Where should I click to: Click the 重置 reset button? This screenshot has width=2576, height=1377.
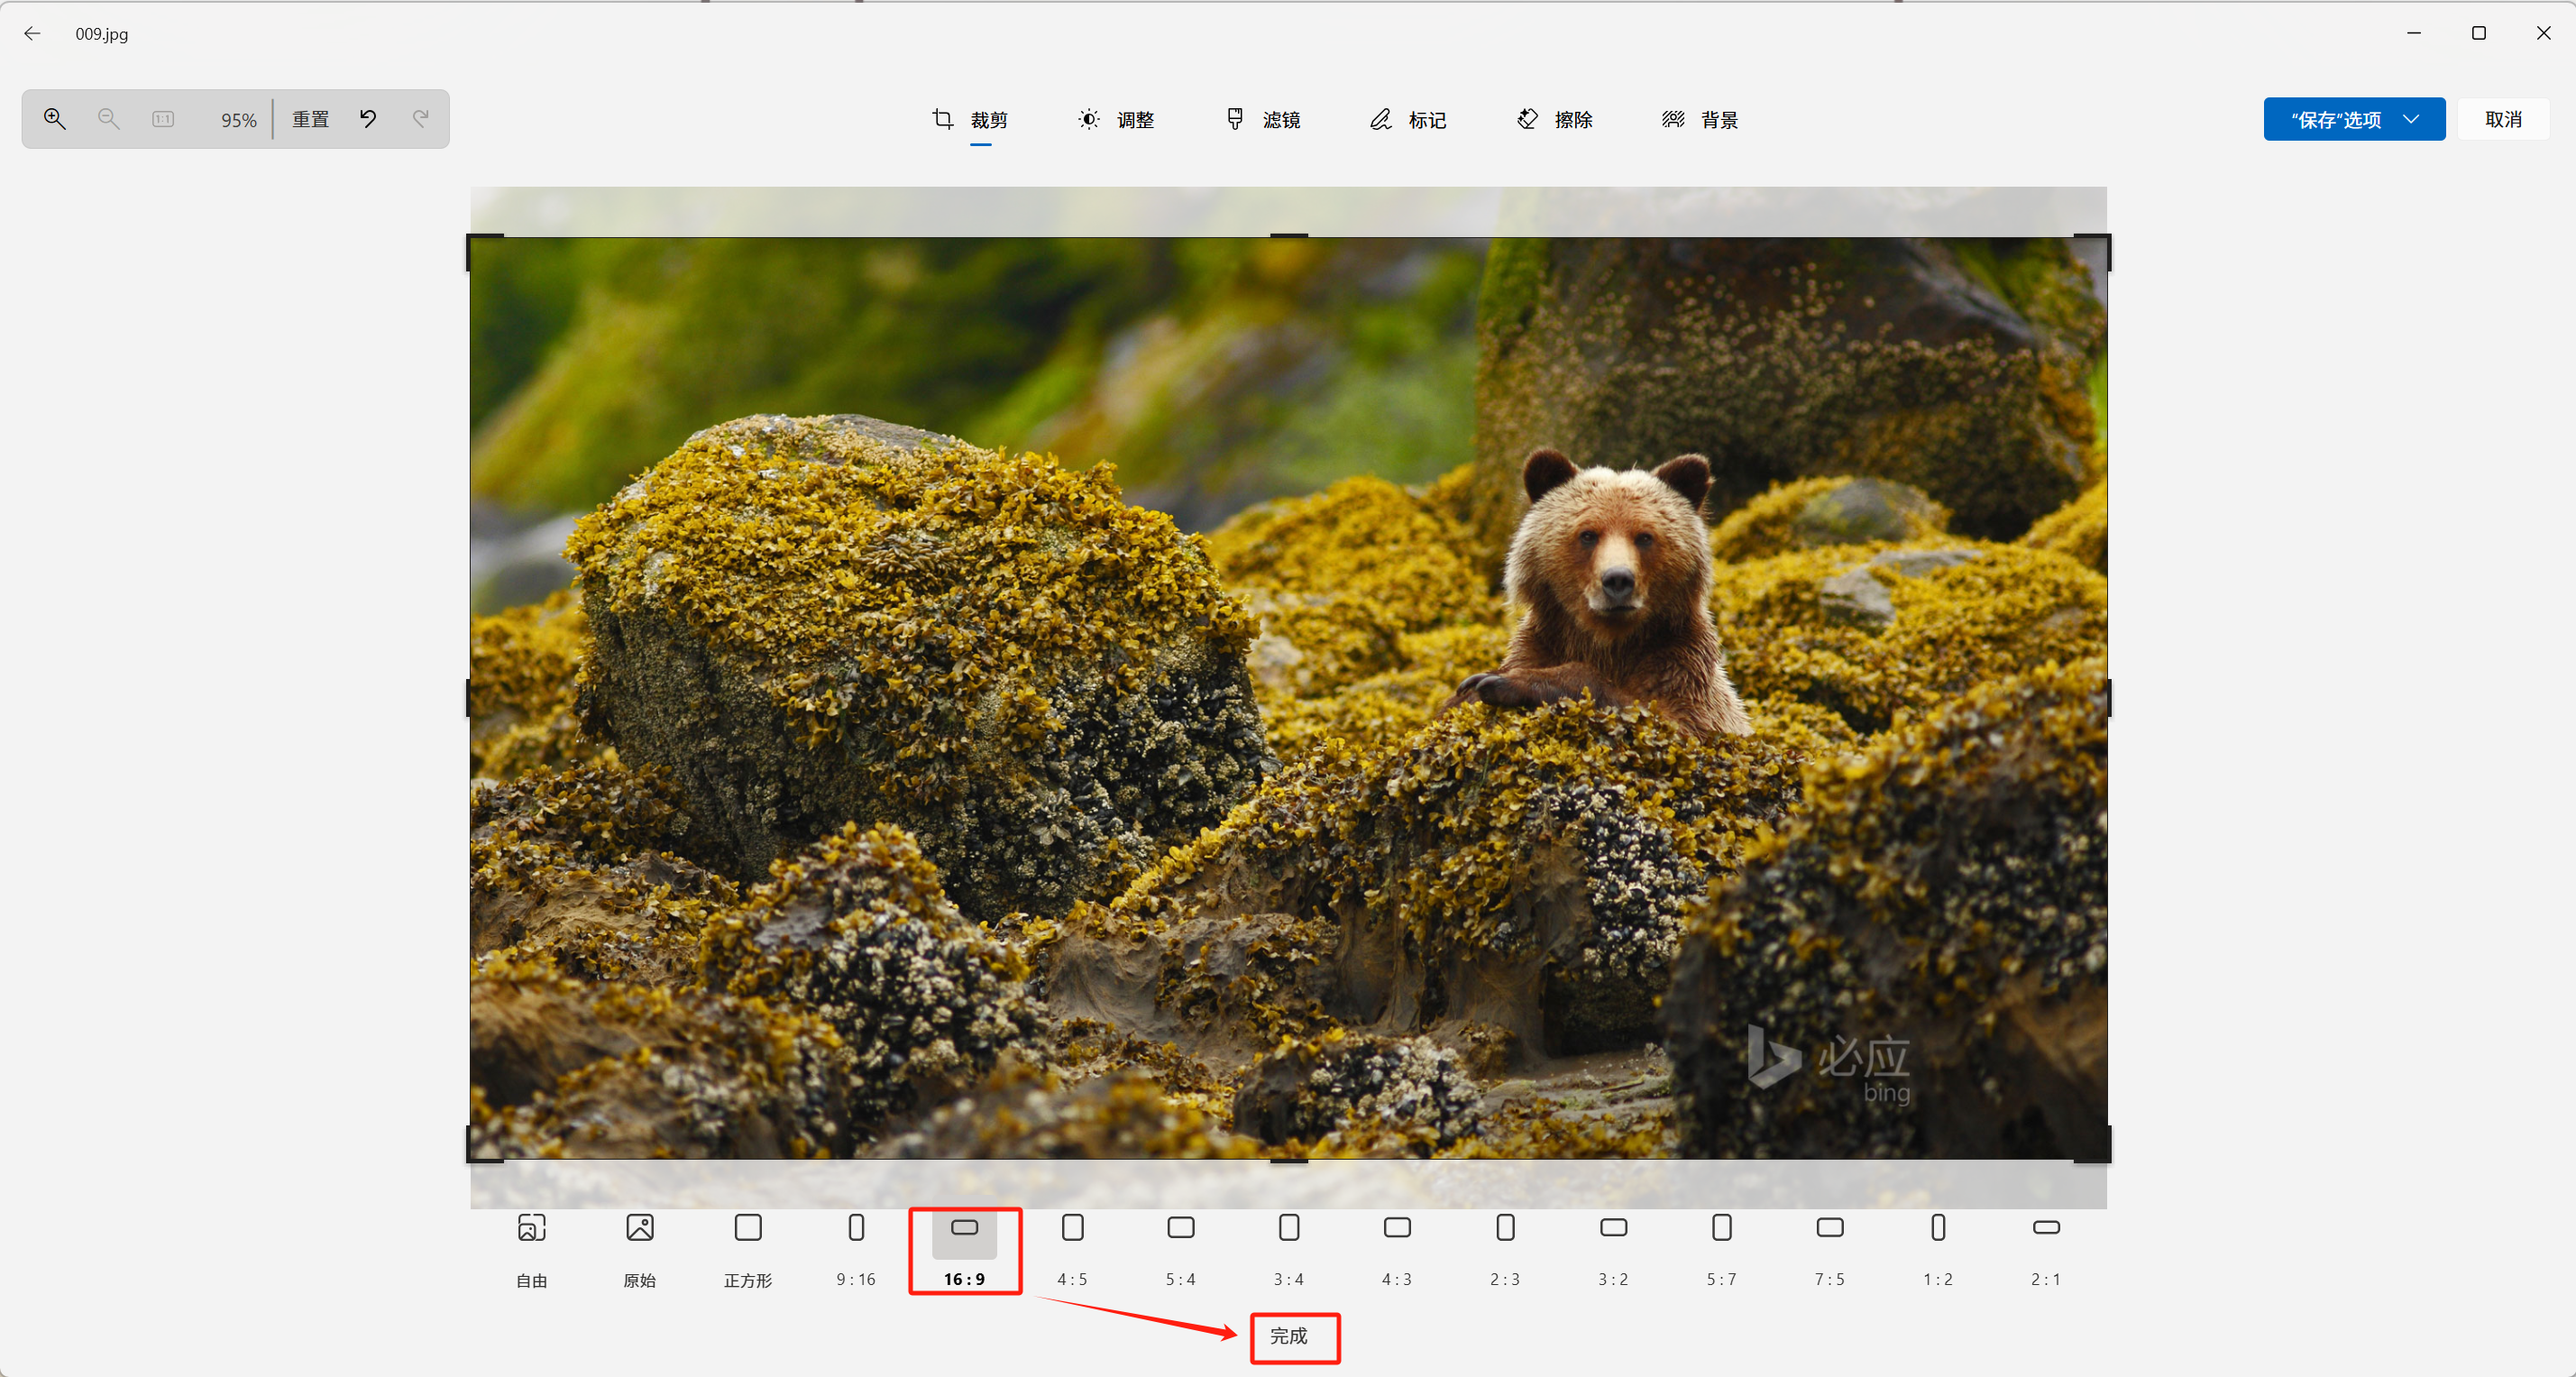click(310, 118)
